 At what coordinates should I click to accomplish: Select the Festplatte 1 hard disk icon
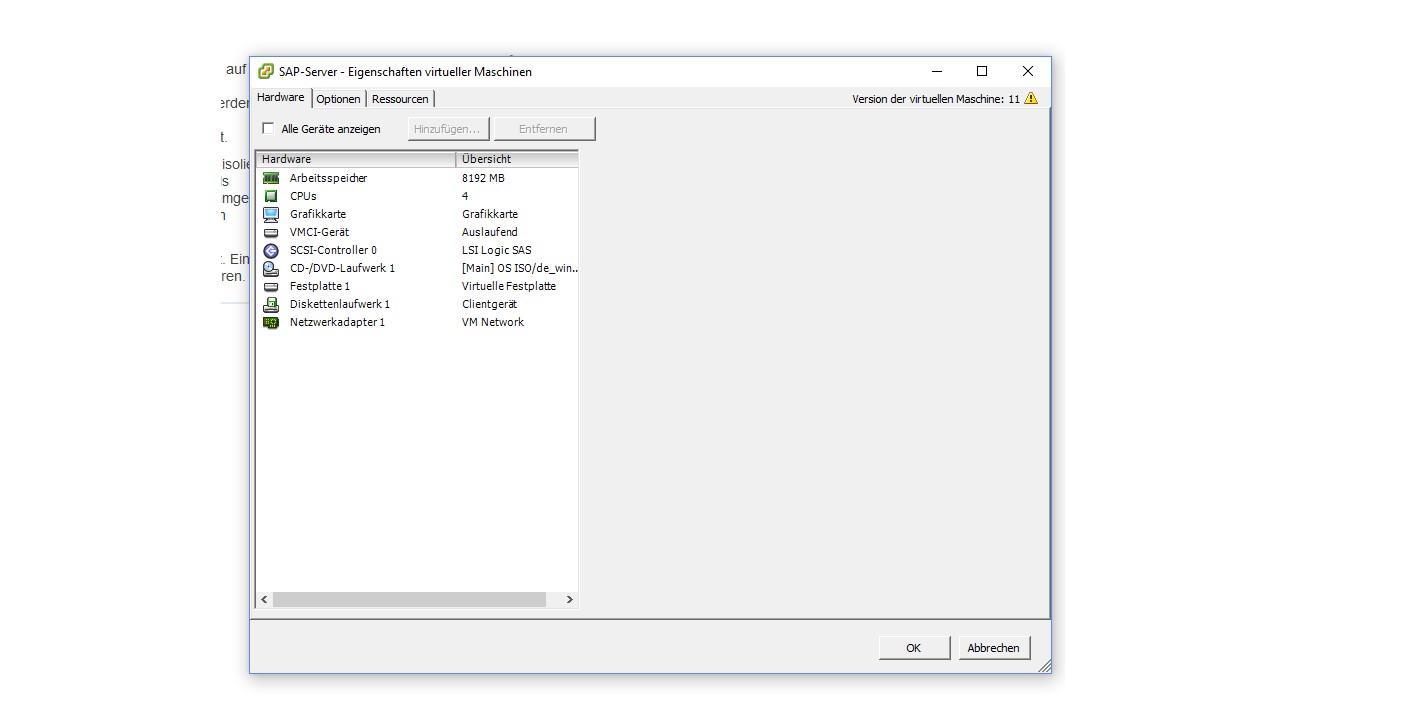click(271, 286)
